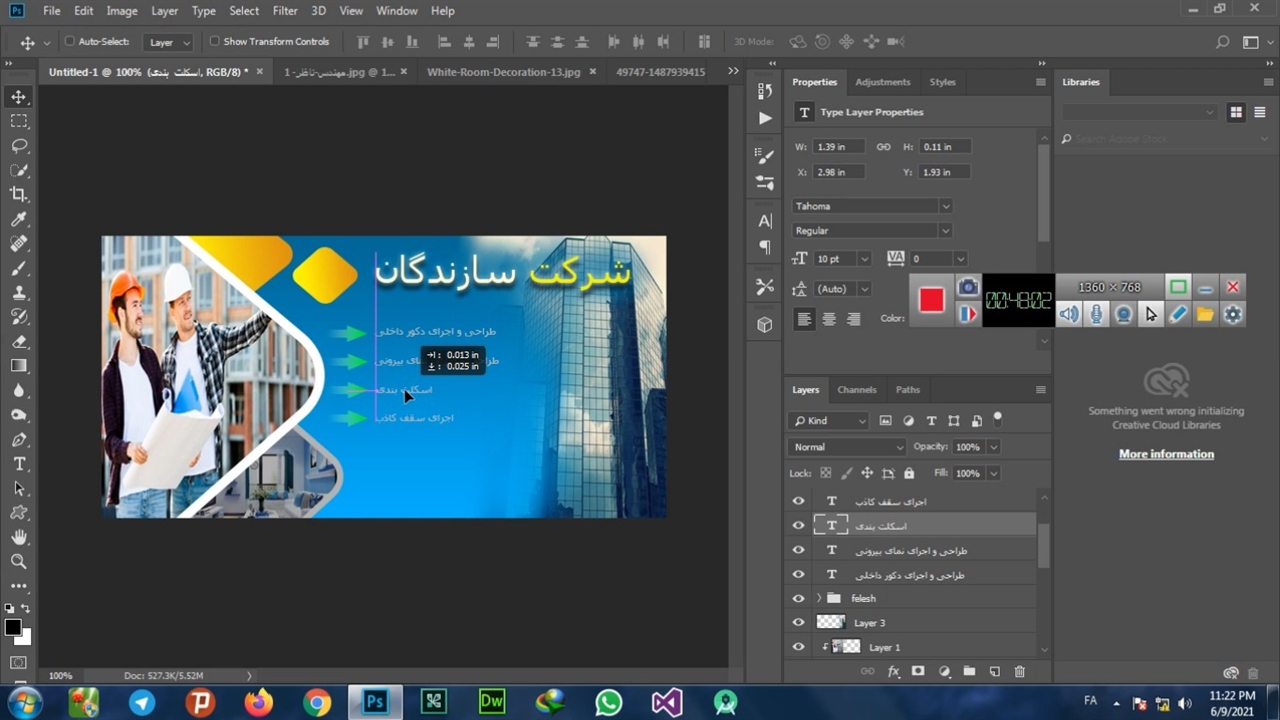Hide the felesh group layer

798,599
